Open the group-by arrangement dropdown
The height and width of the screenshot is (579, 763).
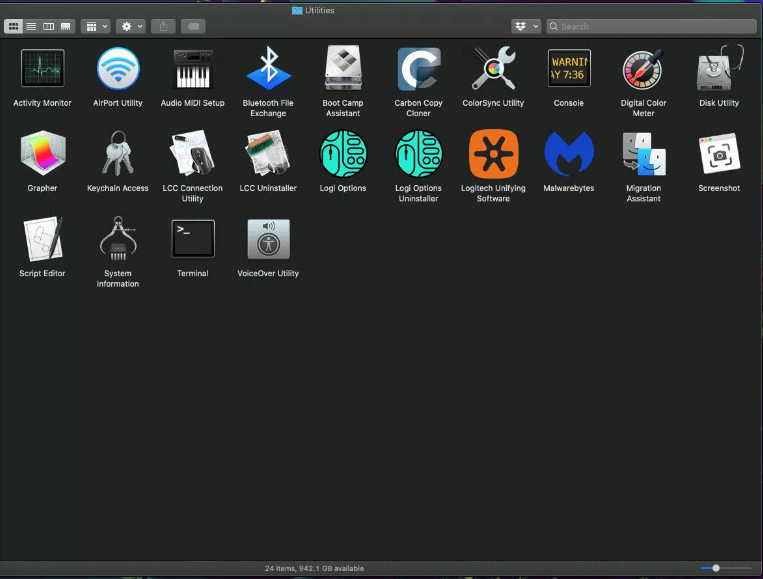(x=96, y=26)
